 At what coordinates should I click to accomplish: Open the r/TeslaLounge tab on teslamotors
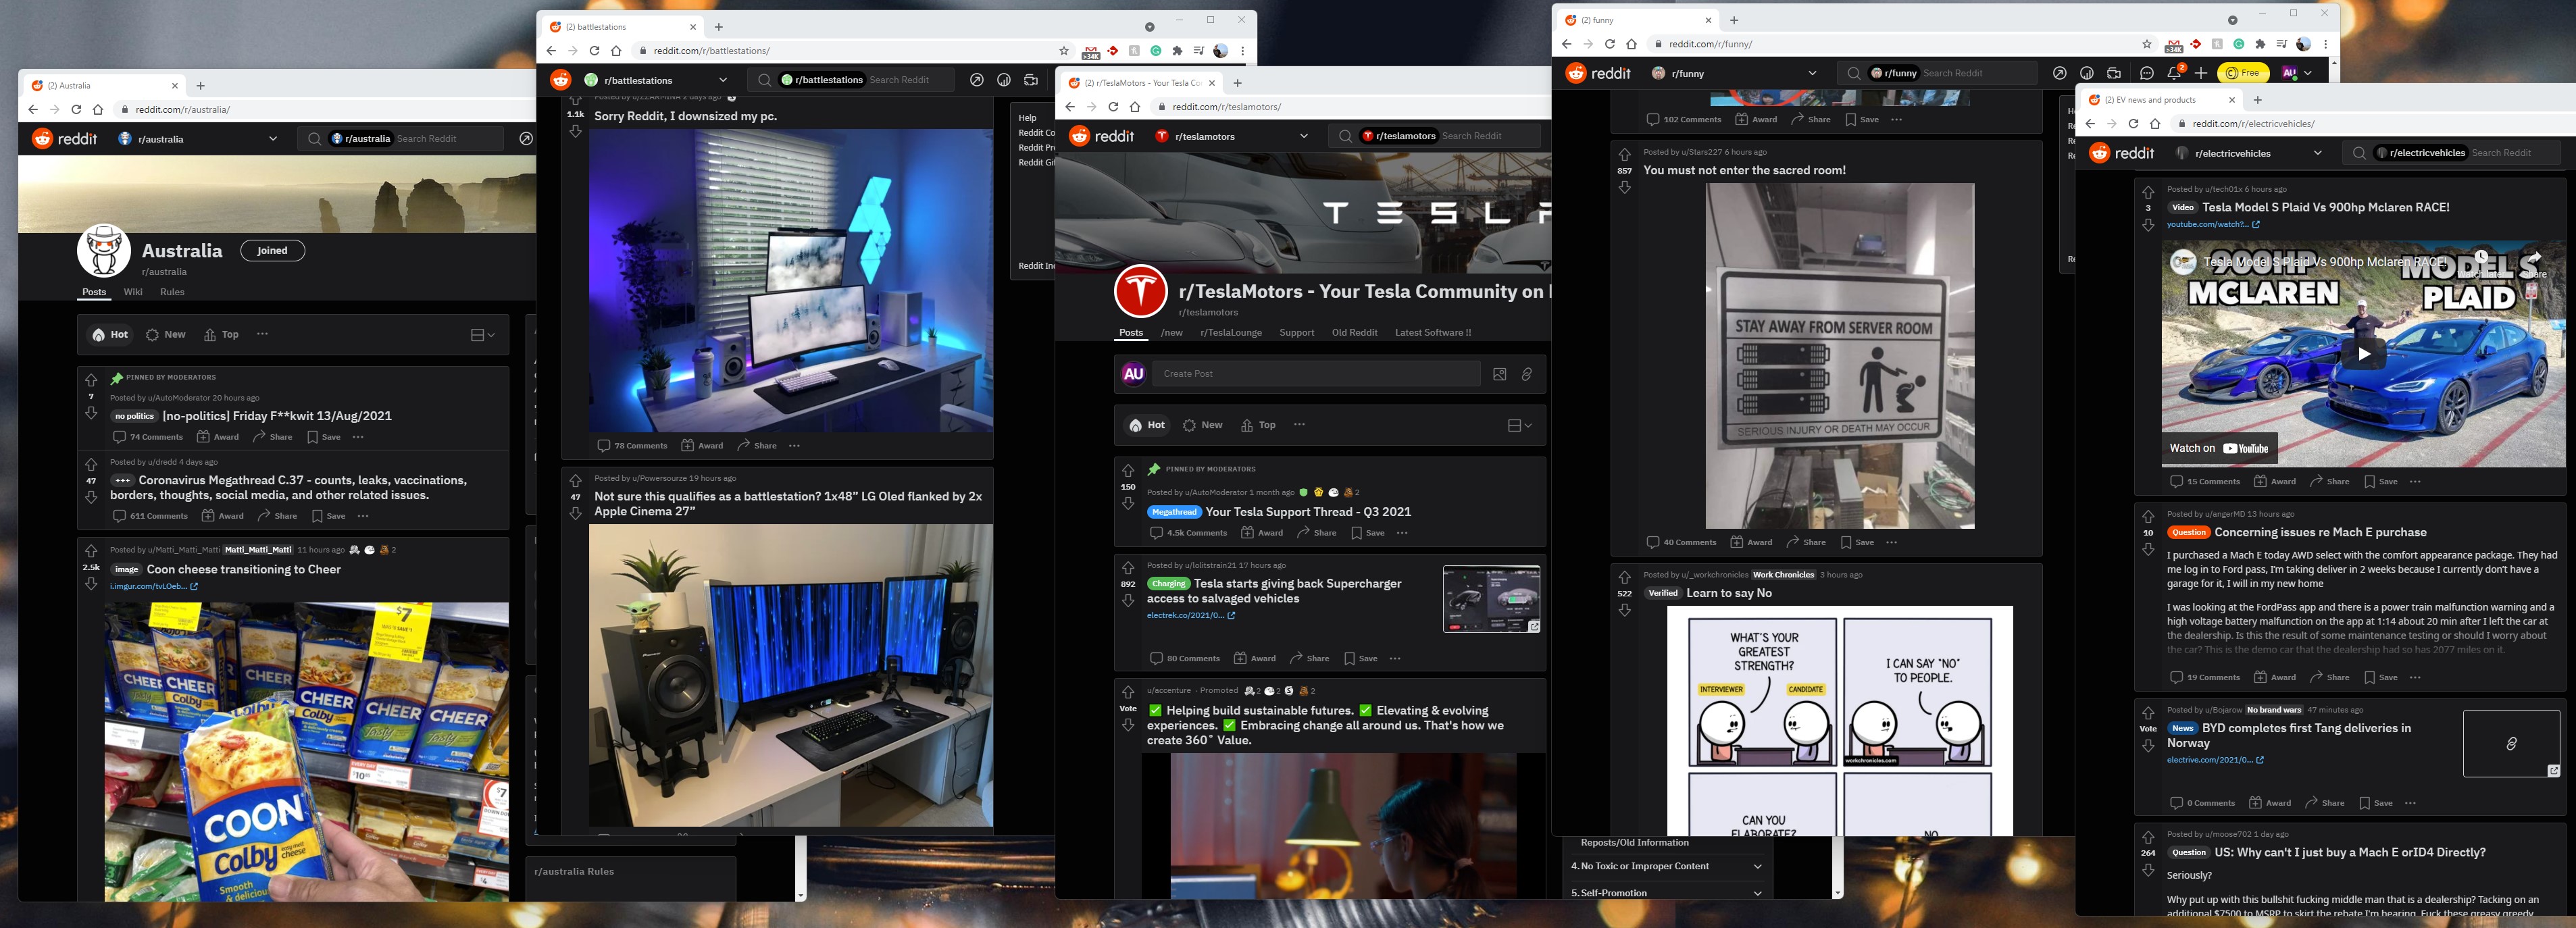[x=1231, y=333]
